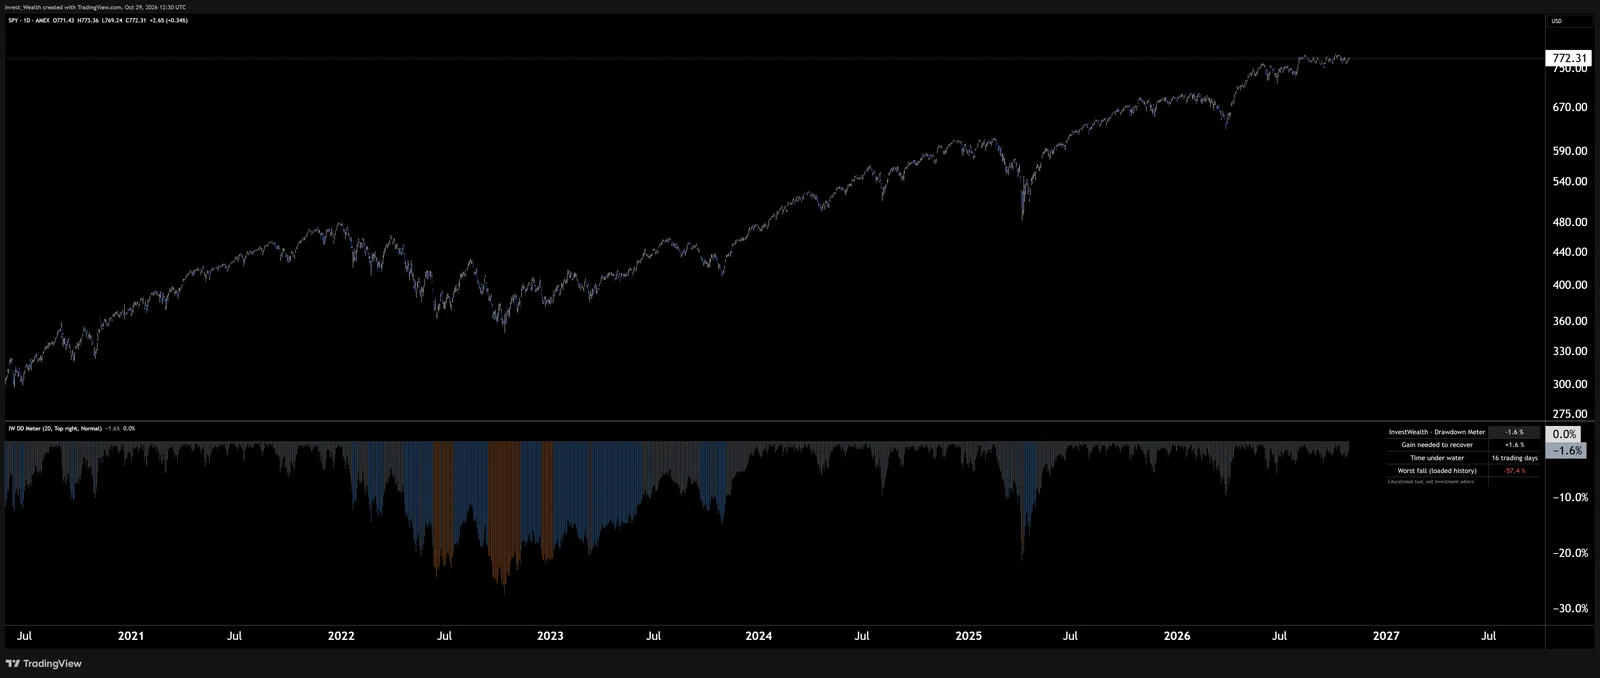The height and width of the screenshot is (678, 1600).
Task: Click the 2022 label on time axis
Action: point(341,636)
